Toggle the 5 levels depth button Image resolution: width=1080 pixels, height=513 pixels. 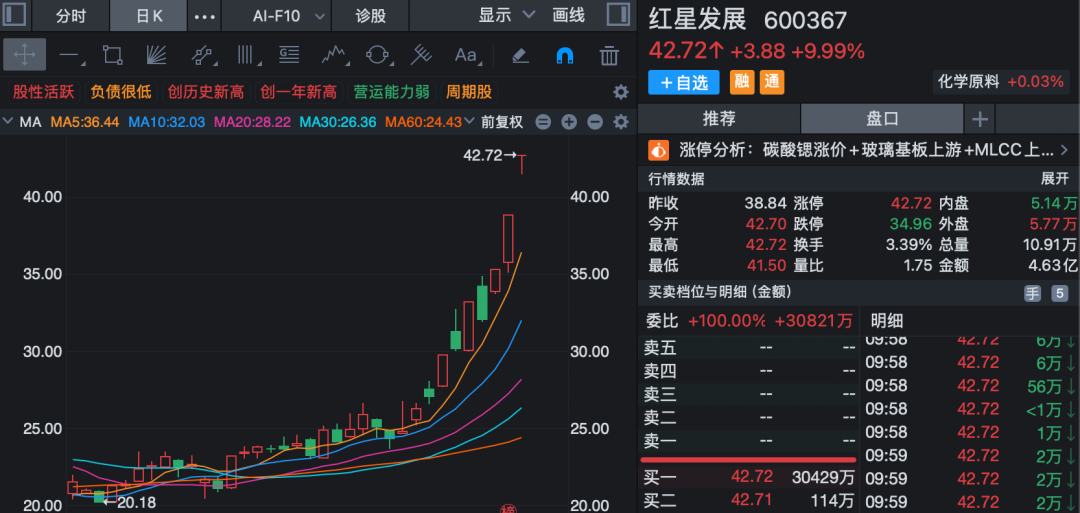pyautogui.click(x=1059, y=293)
